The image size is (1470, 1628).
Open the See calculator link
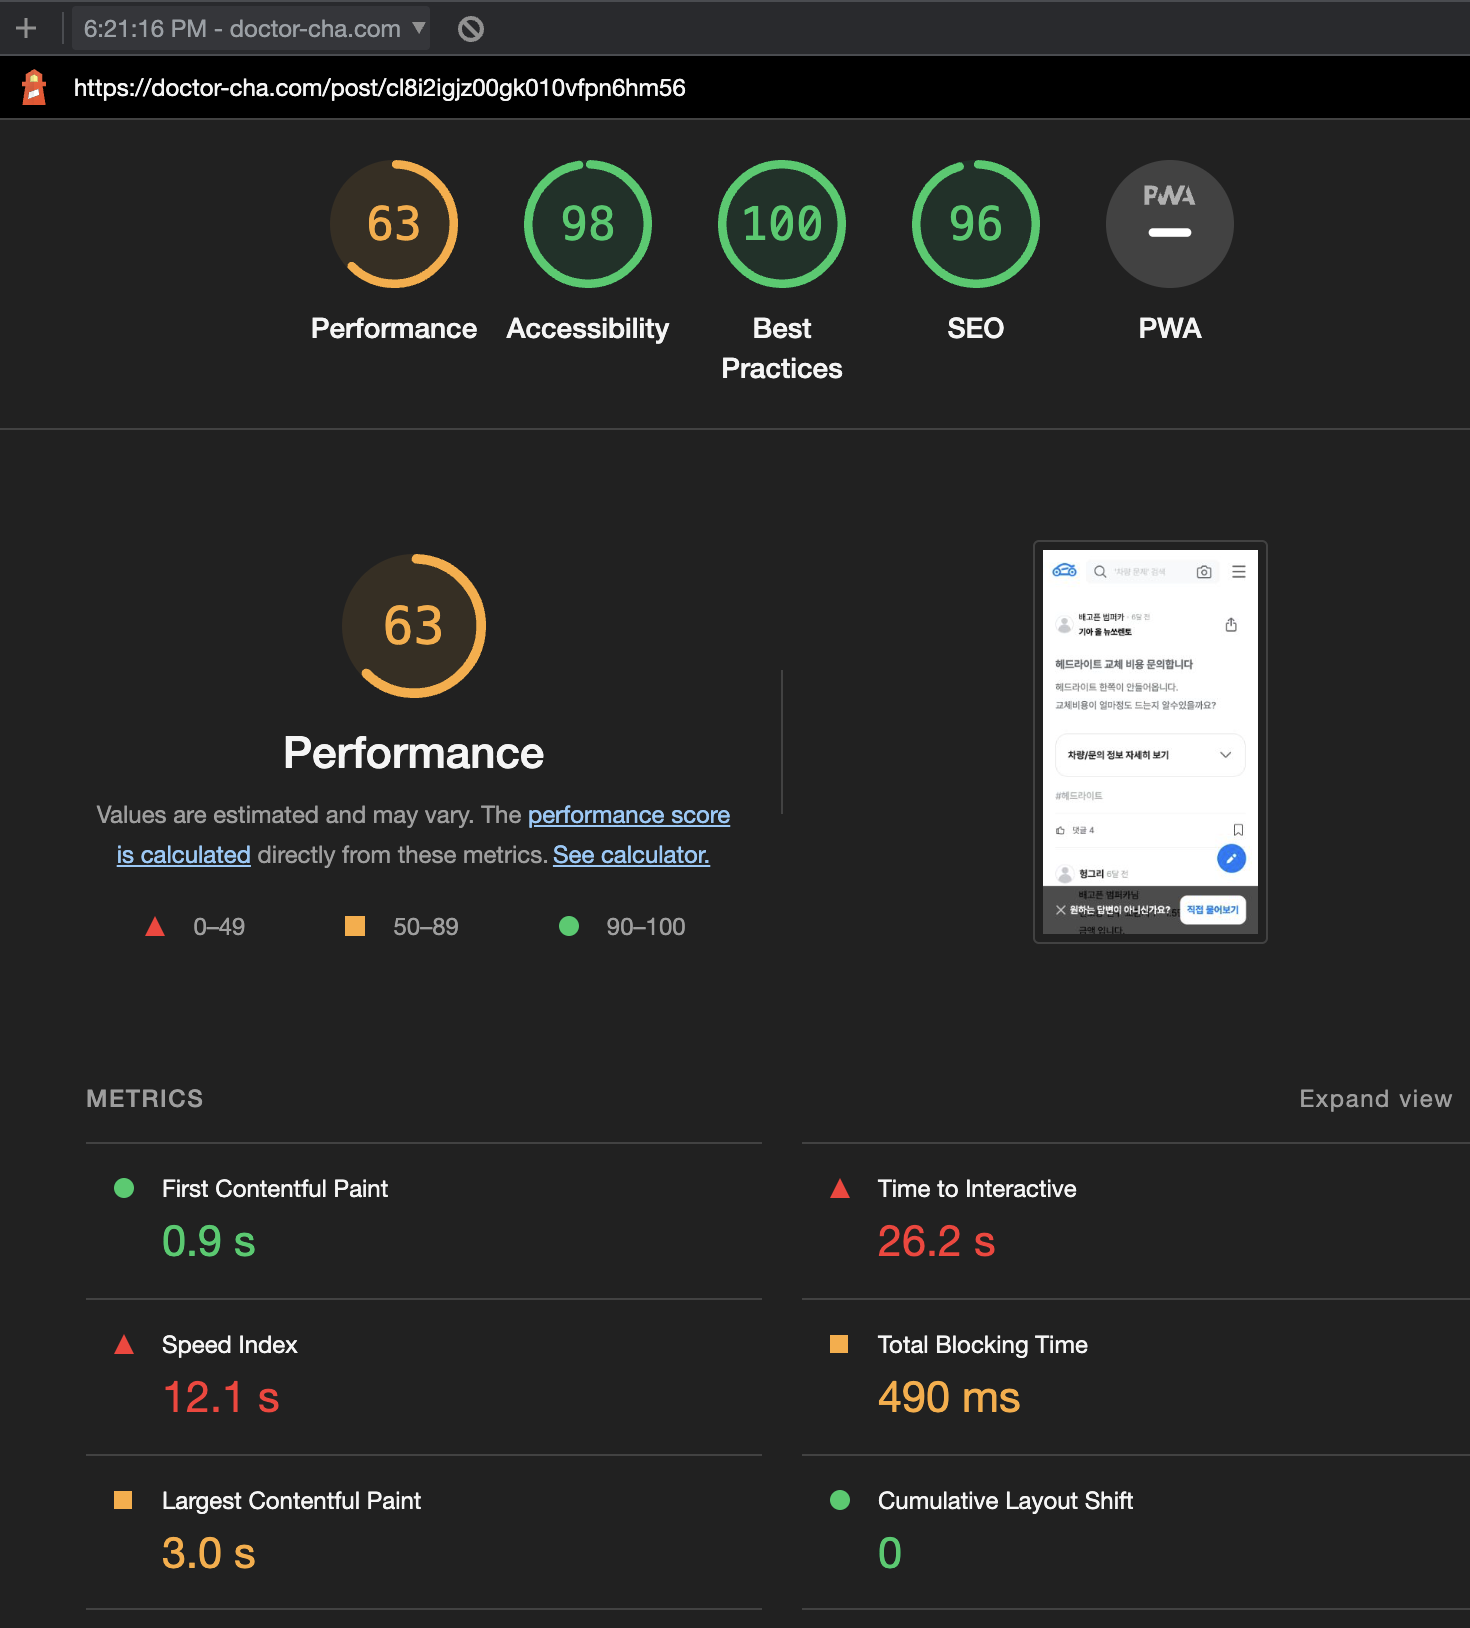coord(631,856)
